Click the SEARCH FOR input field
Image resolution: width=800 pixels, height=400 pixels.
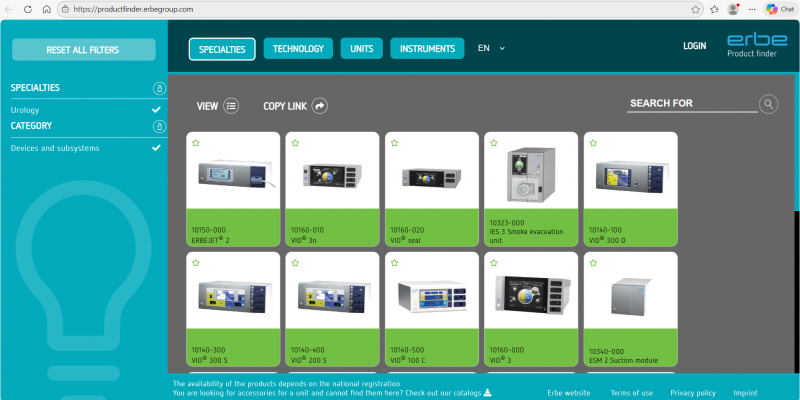click(692, 104)
